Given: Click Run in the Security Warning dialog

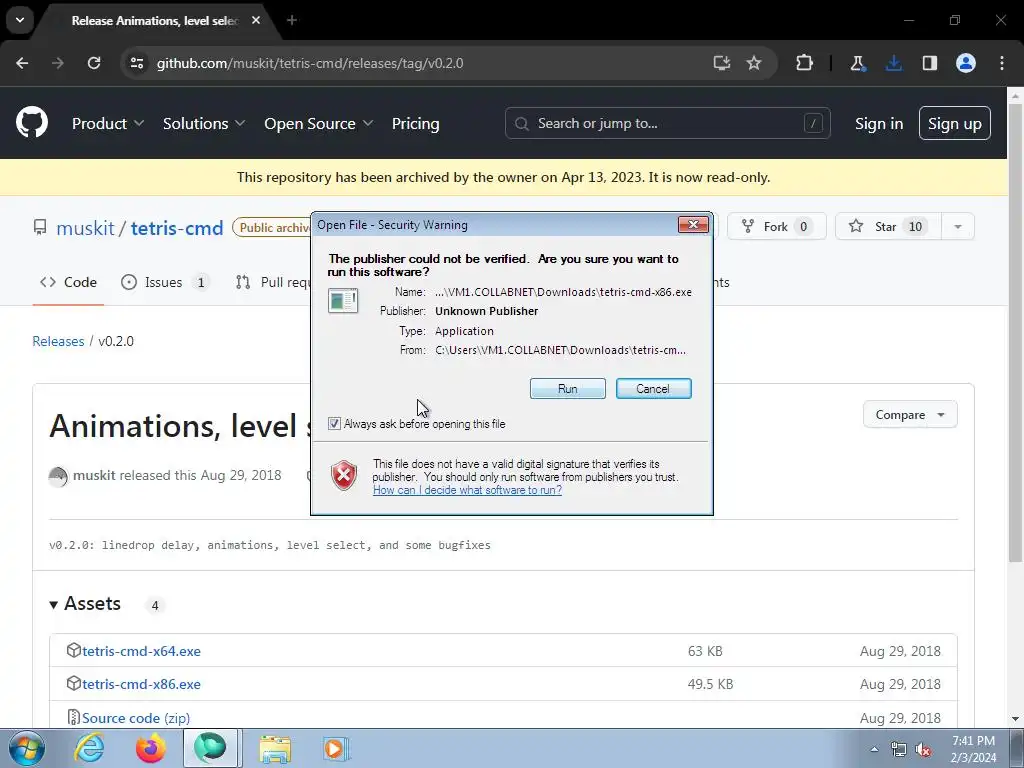Looking at the screenshot, I should (x=568, y=389).
